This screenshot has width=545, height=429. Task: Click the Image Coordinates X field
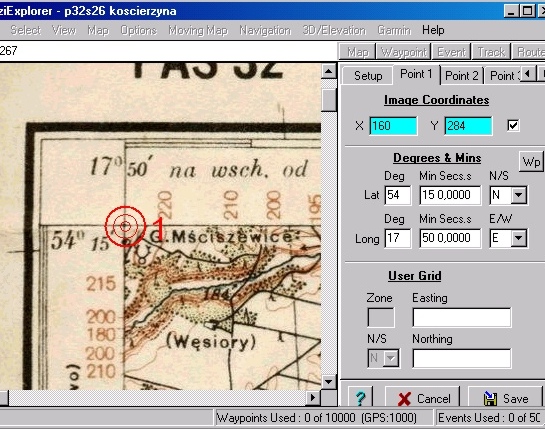393,126
